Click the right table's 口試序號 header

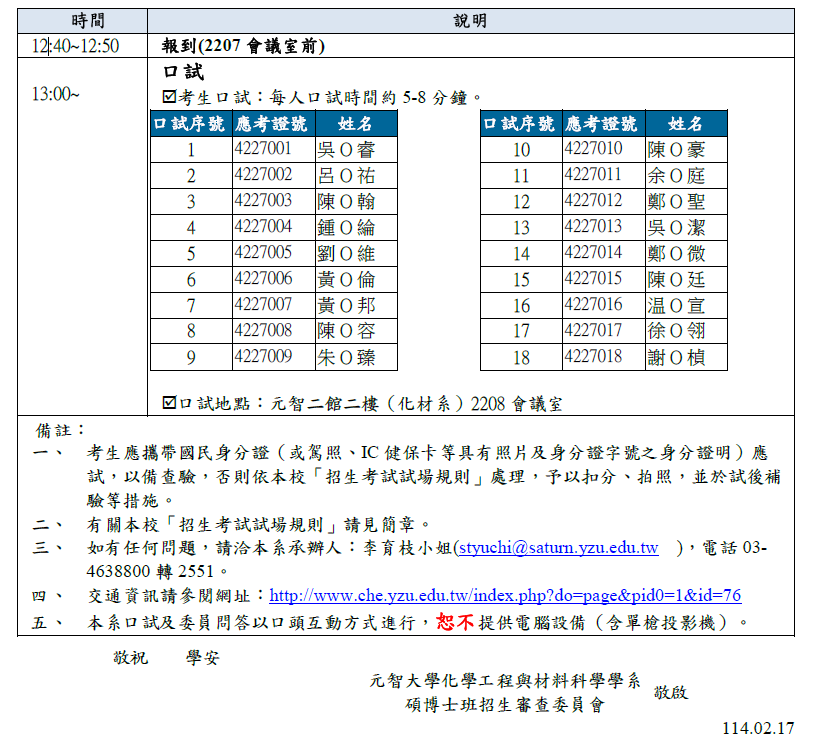[x=520, y=124]
